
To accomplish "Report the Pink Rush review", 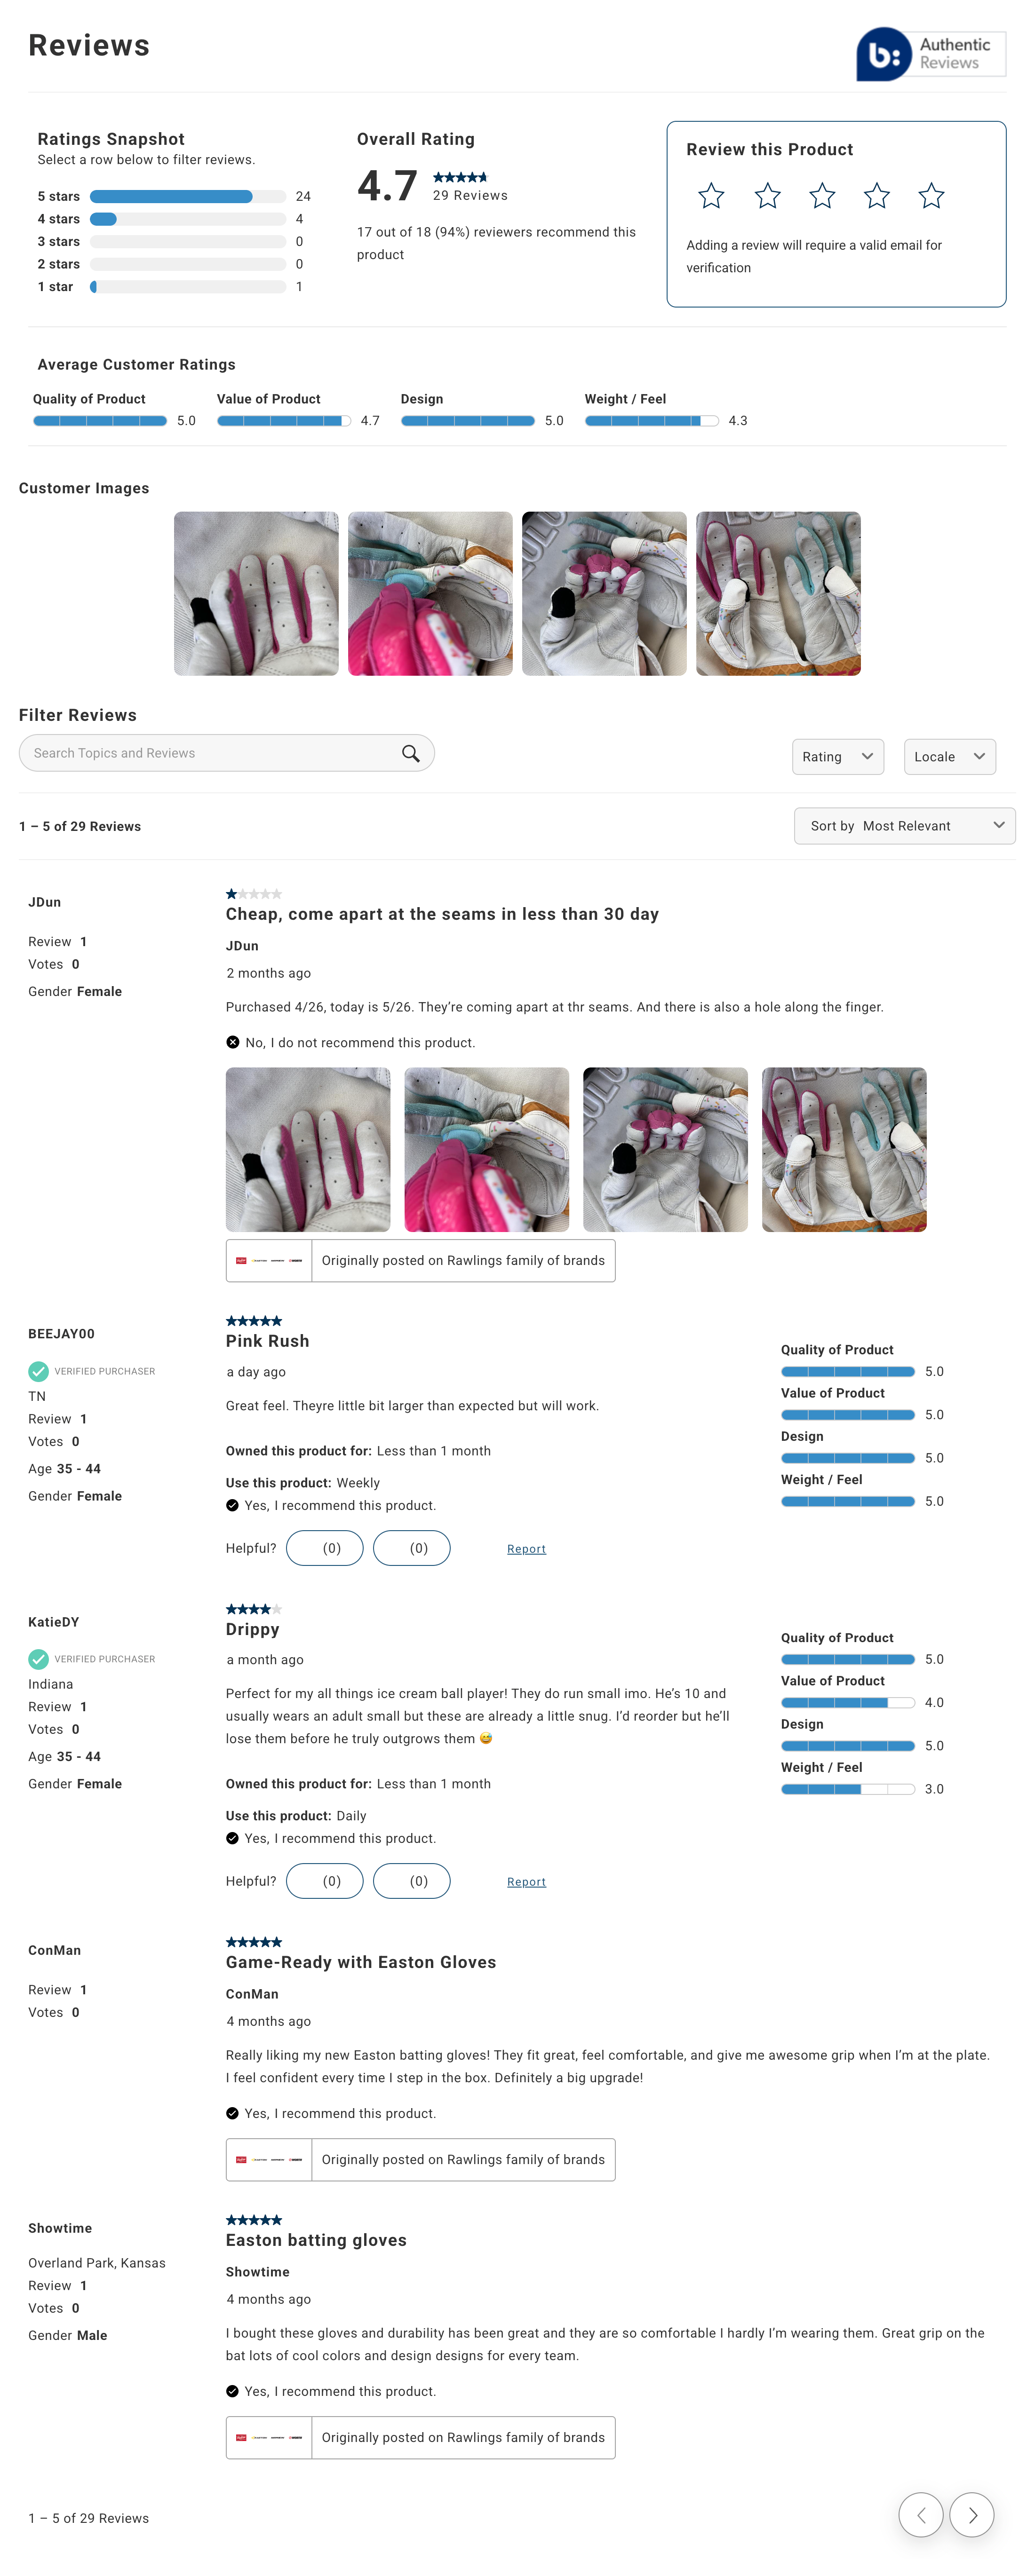I will tap(526, 1549).
